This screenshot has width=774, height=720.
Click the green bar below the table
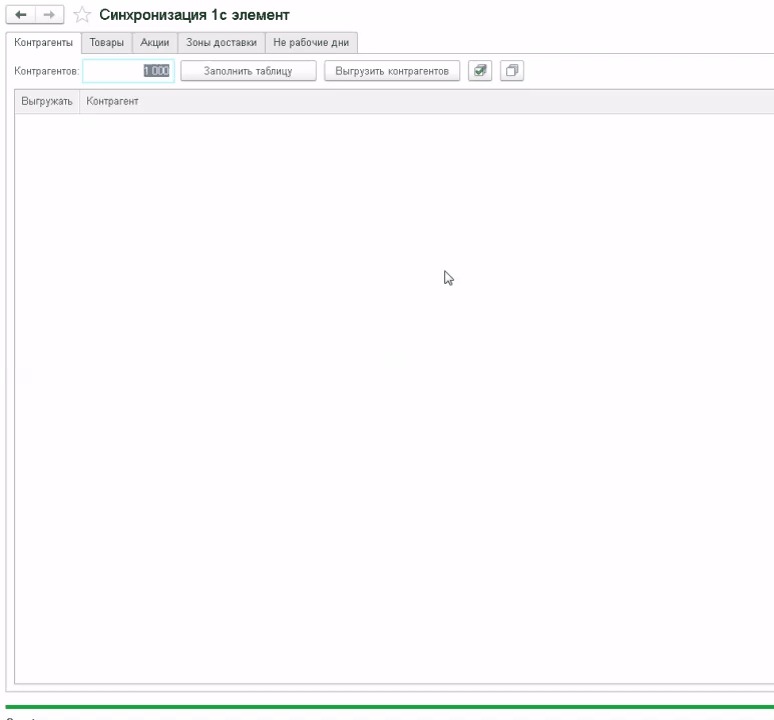tap(390, 707)
